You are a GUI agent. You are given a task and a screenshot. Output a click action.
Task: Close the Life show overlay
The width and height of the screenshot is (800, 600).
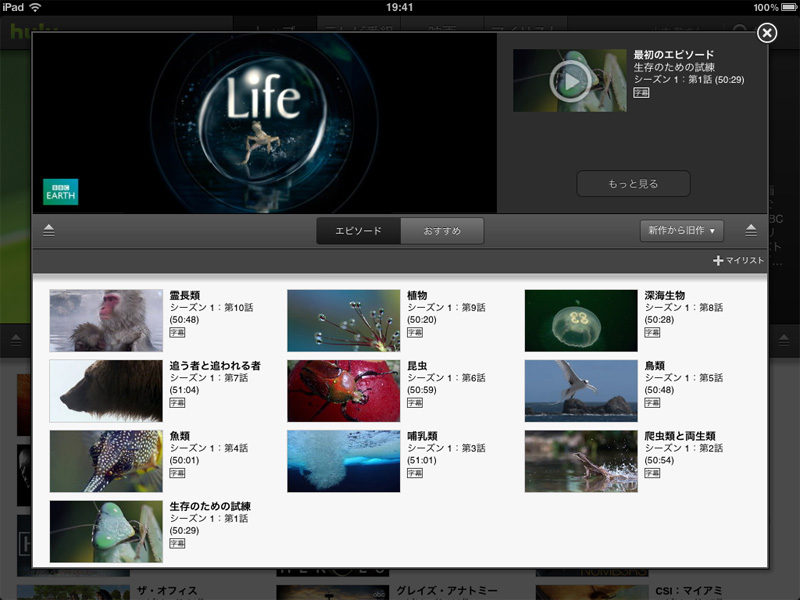click(x=766, y=33)
